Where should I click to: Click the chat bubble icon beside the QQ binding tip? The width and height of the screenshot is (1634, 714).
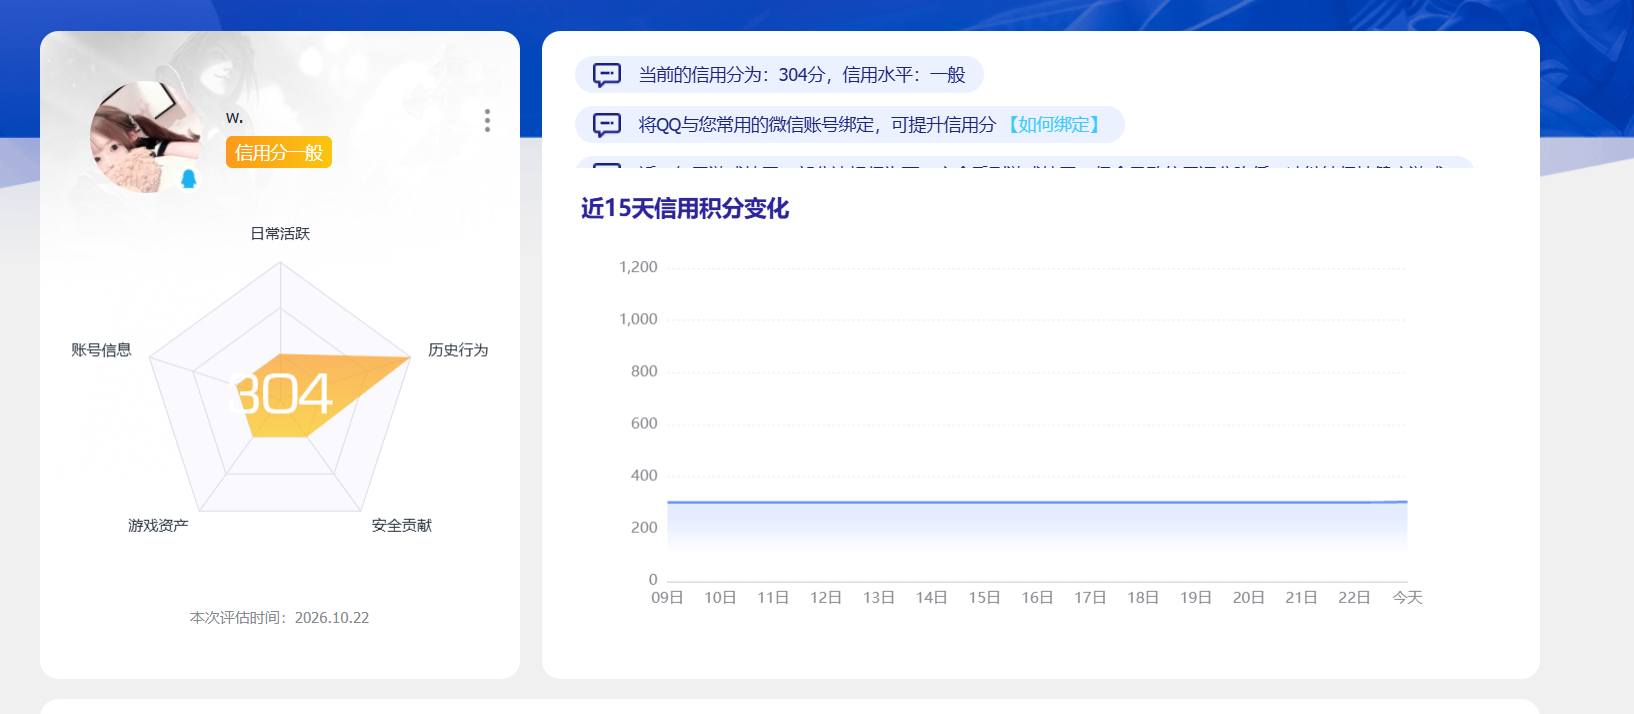pos(607,125)
